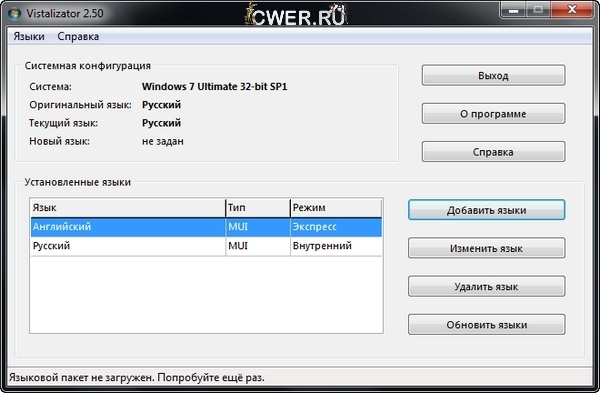This screenshot has width=600, height=393.
Task: Click the Vistalizator title bar icon
Action: pos(14,14)
